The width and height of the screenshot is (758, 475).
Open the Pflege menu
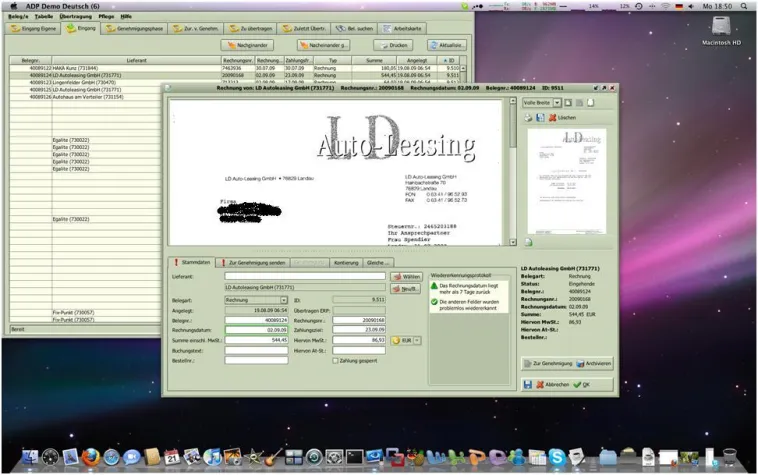106,16
